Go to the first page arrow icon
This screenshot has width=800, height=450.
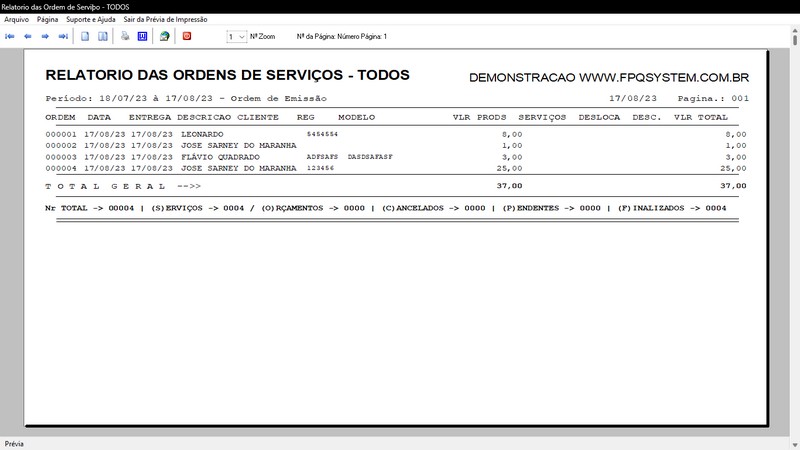click(x=10, y=36)
